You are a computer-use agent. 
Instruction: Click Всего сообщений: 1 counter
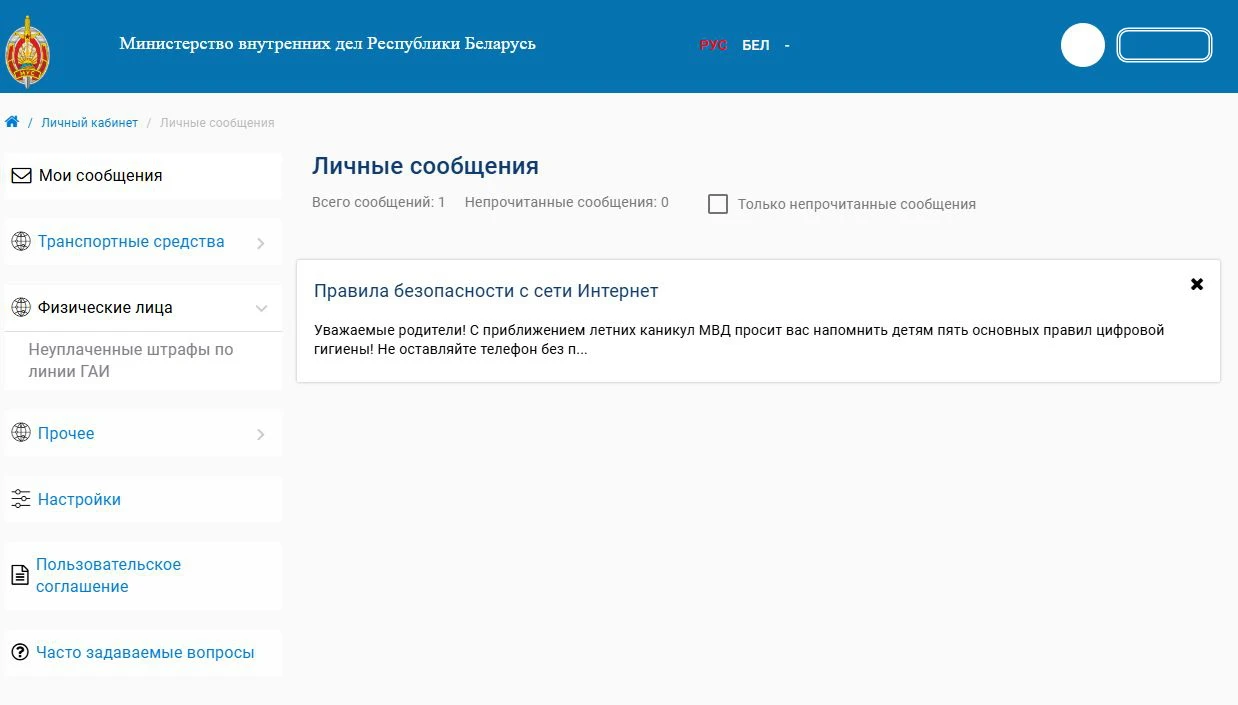coord(379,202)
